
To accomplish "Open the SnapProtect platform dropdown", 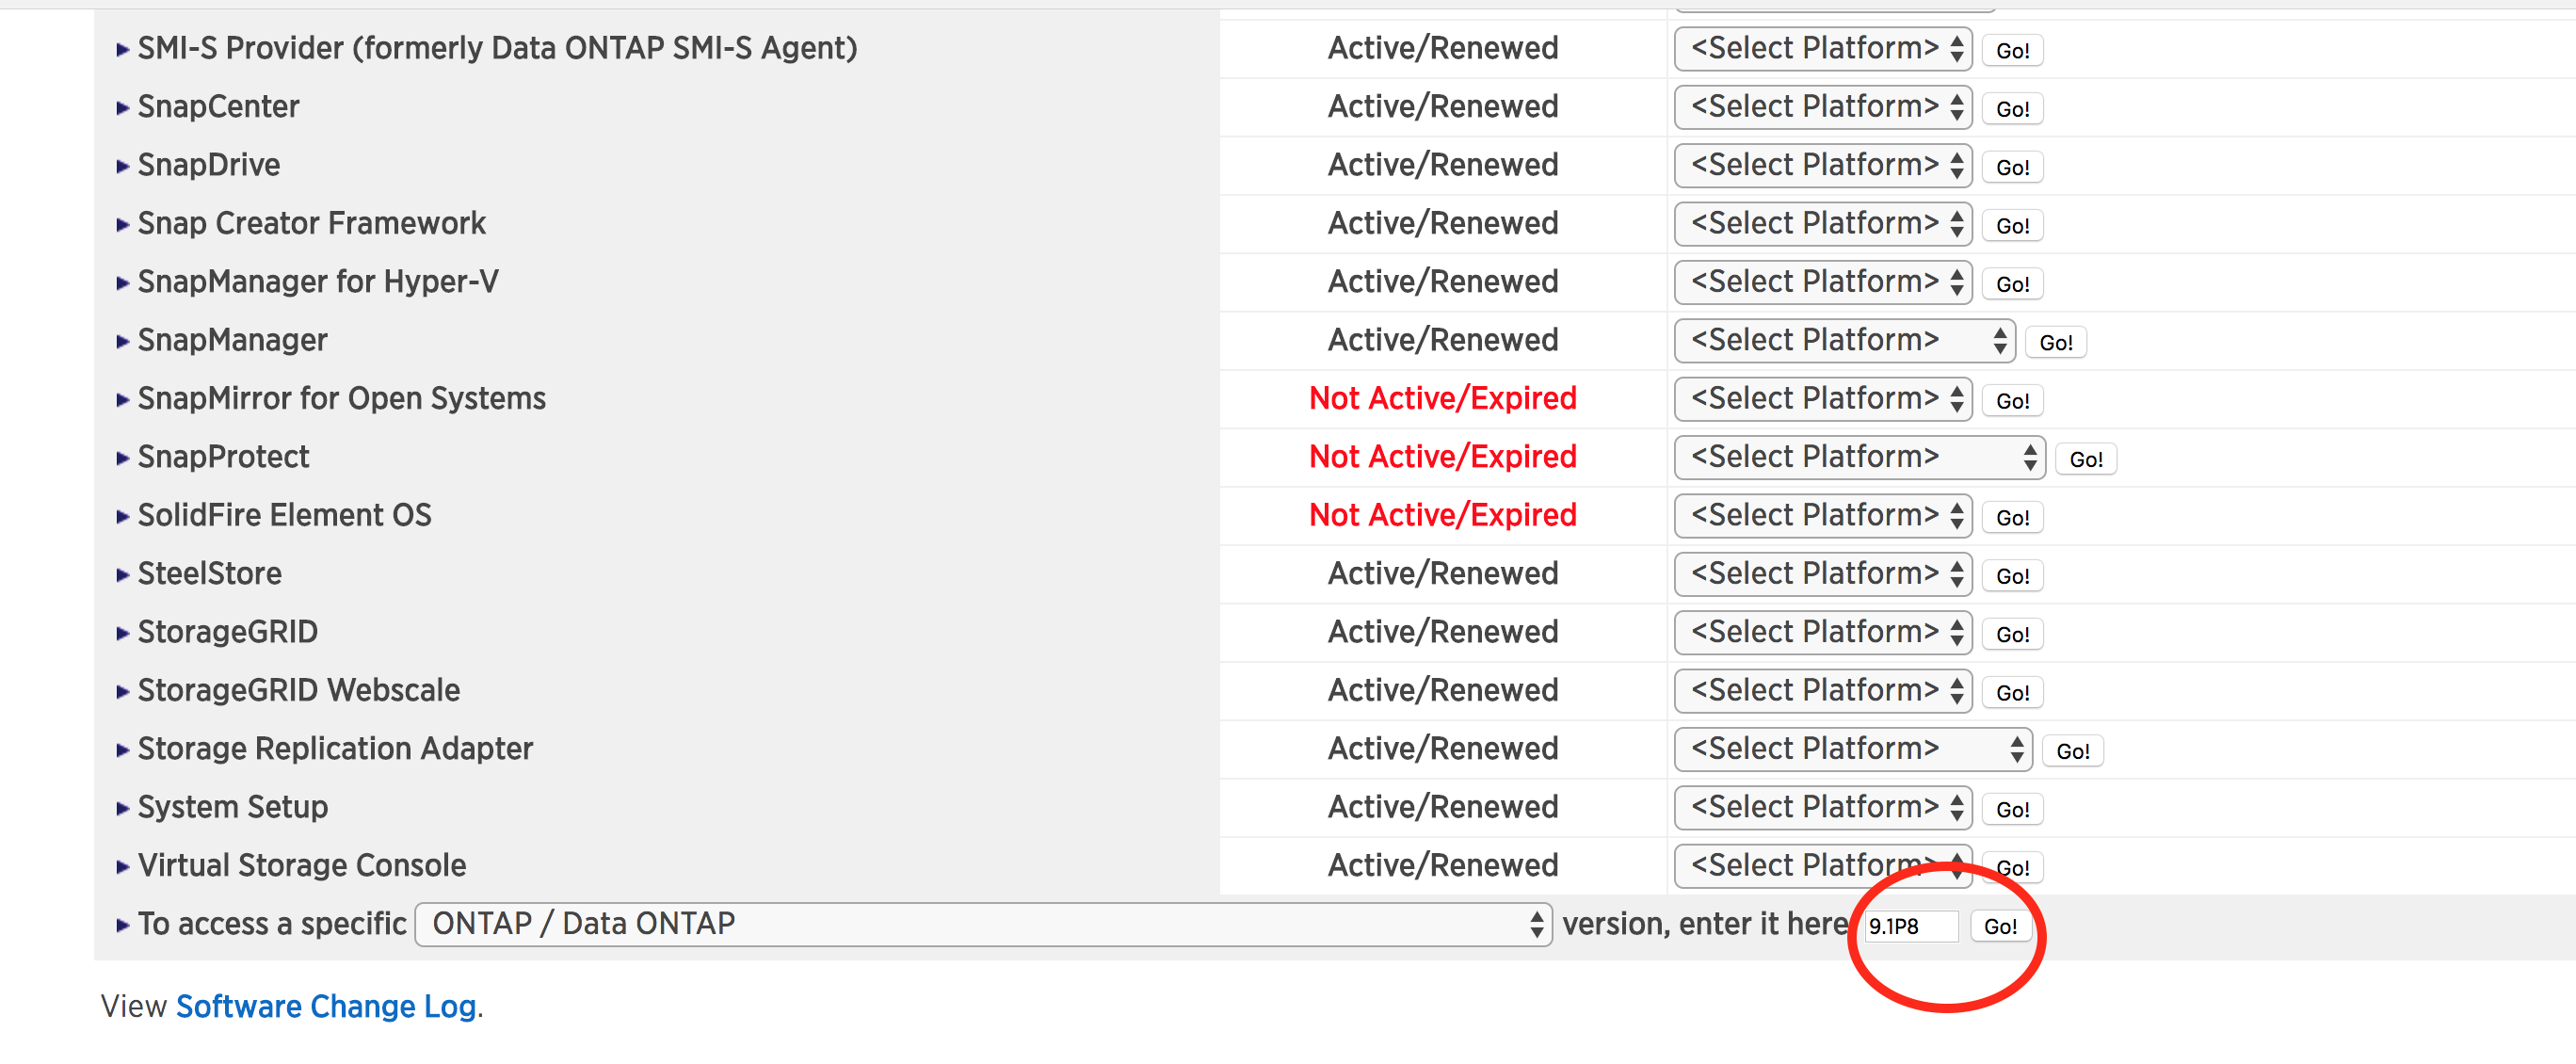I will tap(1858, 458).
